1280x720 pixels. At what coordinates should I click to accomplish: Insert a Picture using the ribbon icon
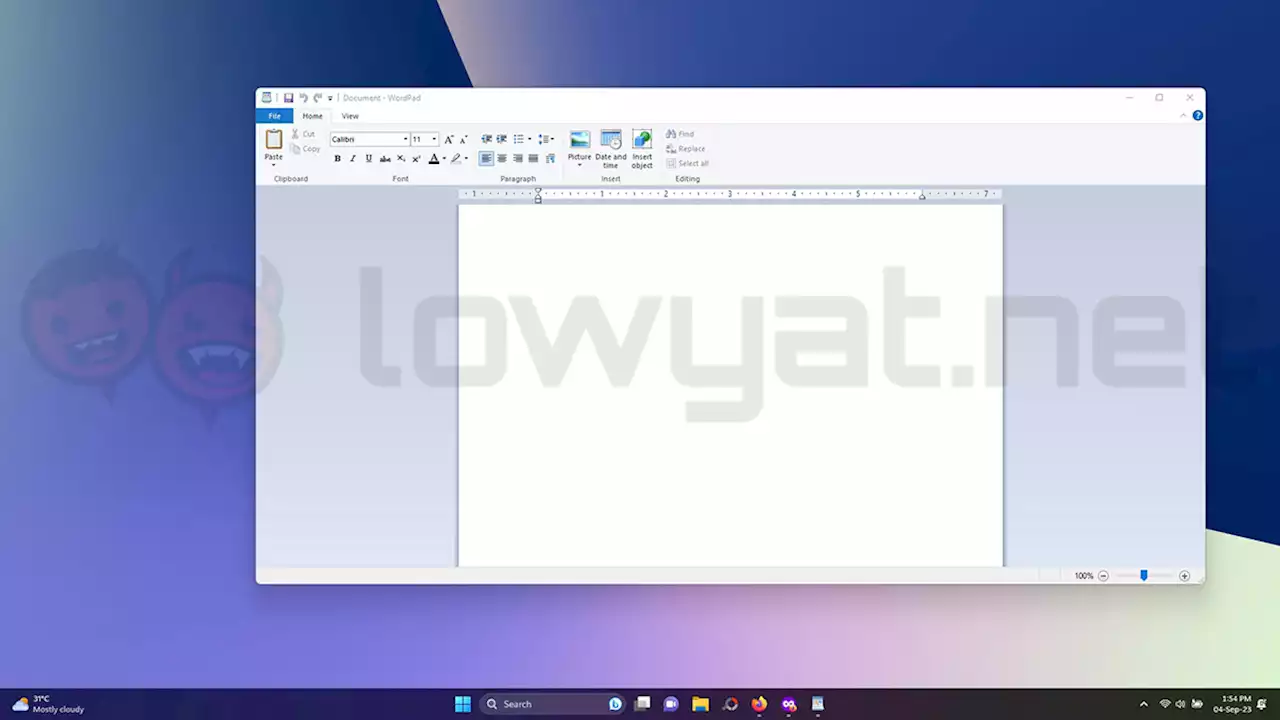tap(580, 139)
